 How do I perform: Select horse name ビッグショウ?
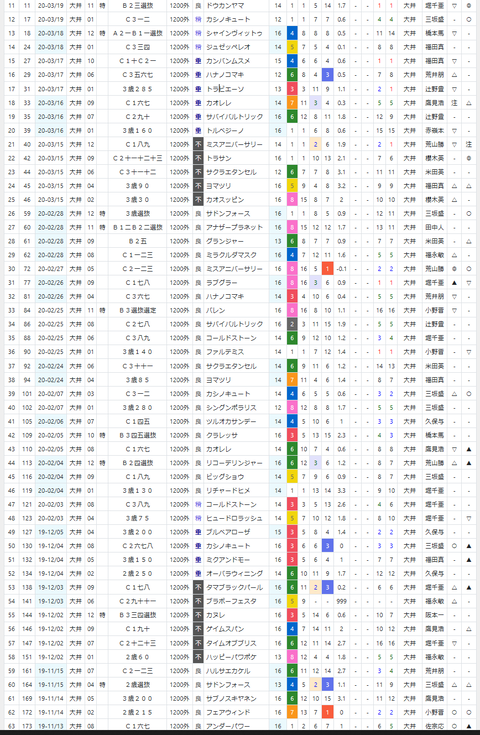pyautogui.click(x=225, y=477)
